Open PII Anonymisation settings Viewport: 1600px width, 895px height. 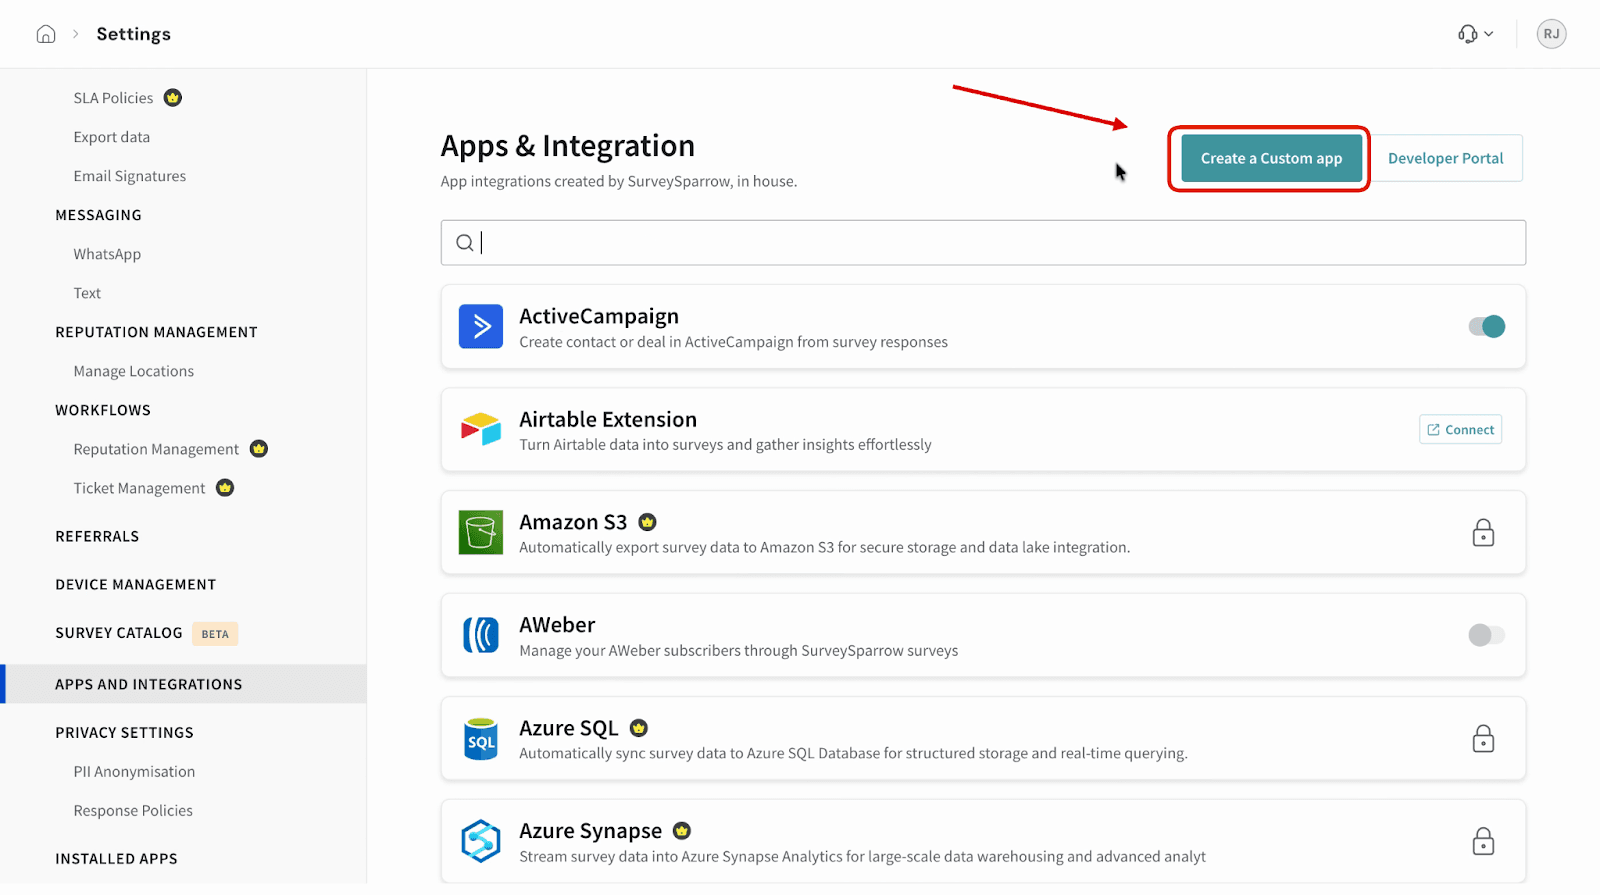coord(134,772)
